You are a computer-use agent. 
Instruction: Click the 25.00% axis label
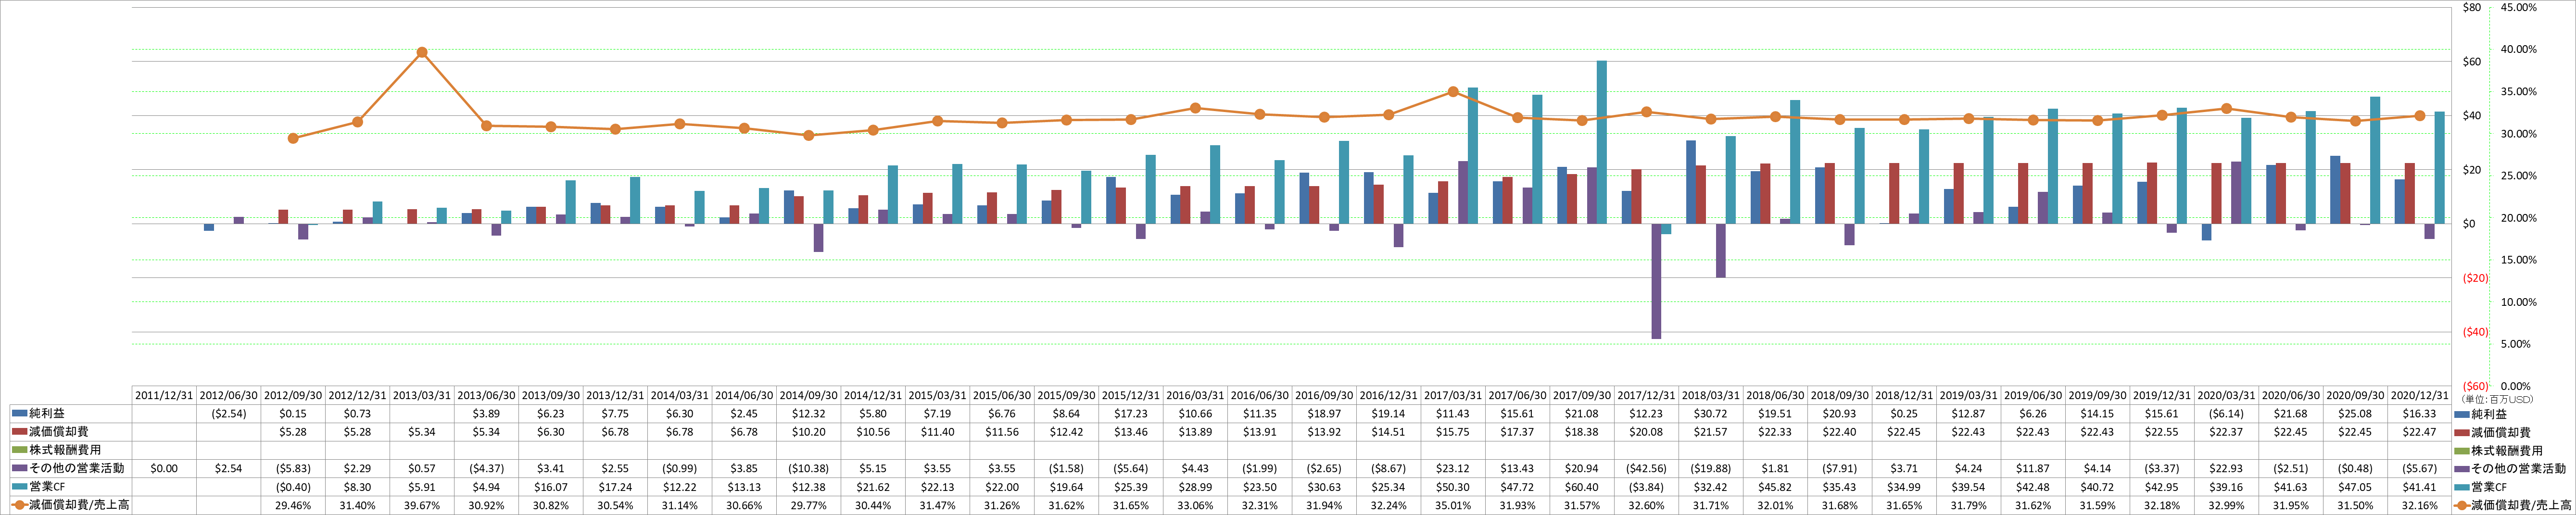(x=2518, y=176)
